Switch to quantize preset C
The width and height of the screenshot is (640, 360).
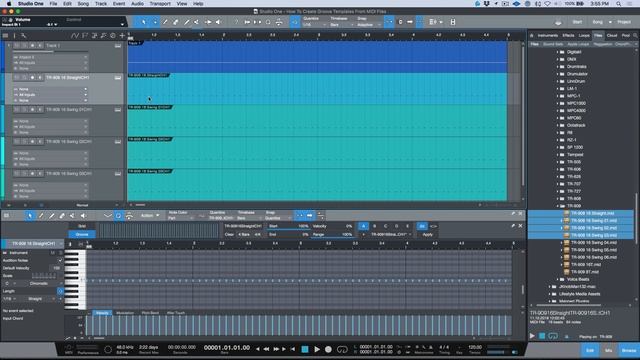385,226
